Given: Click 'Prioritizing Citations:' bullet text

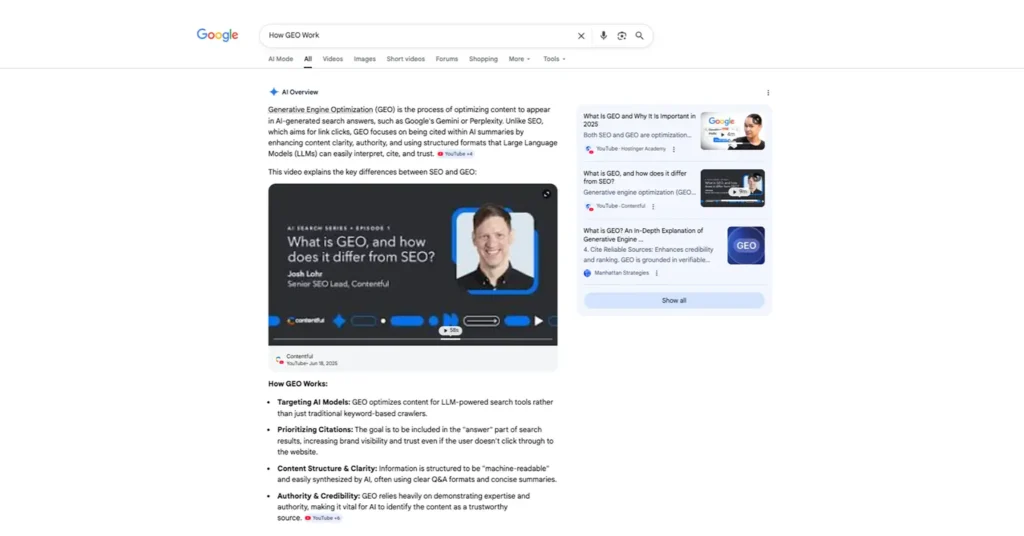Looking at the screenshot, I should tap(315, 430).
